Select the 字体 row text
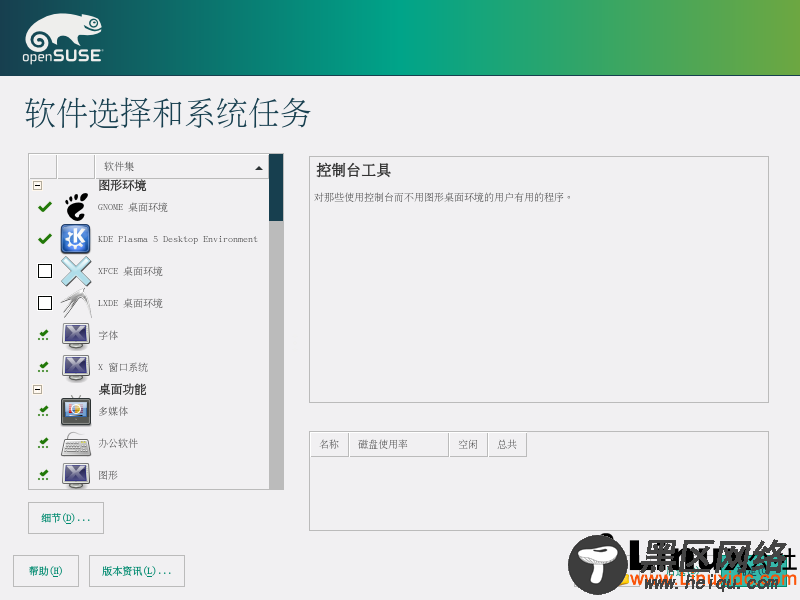800x600 pixels. coord(108,335)
